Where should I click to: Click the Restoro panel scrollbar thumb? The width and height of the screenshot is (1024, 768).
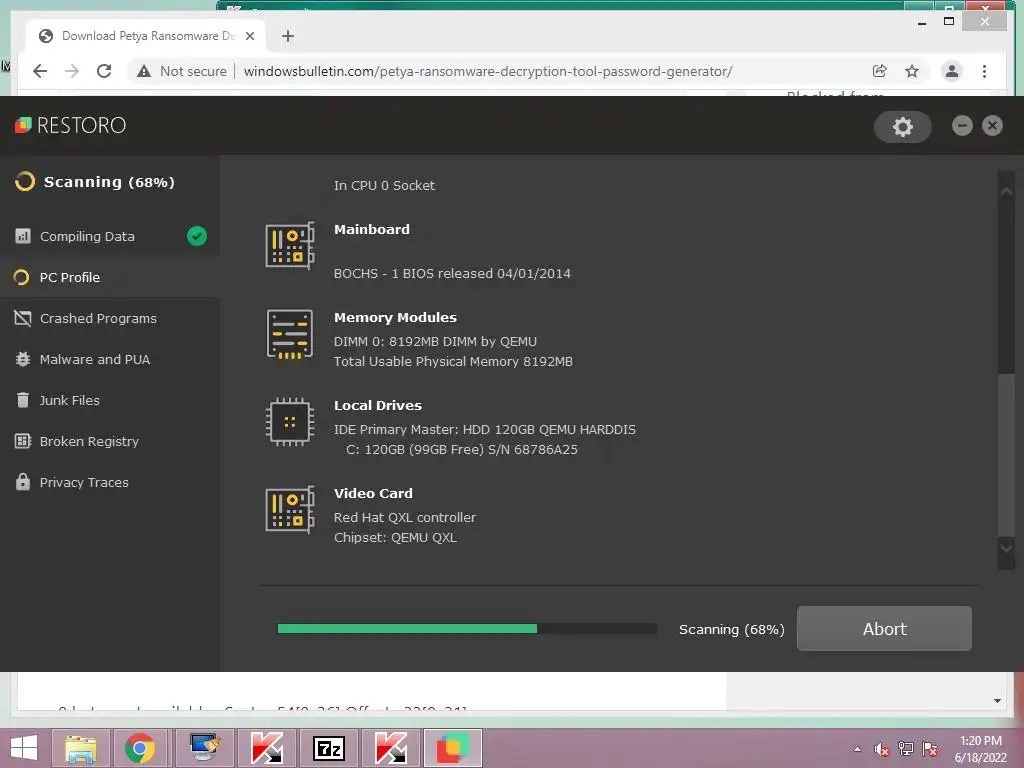pos(1006,455)
